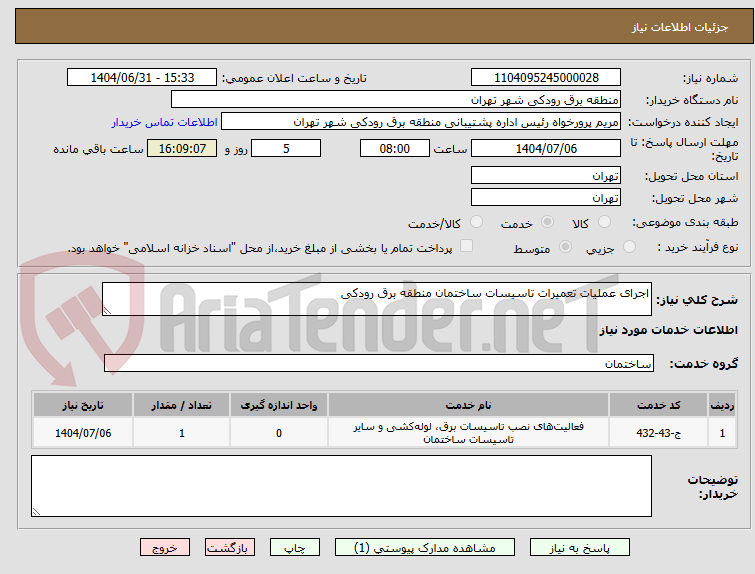This screenshot has width=755, height=574.
Task: Click the واحد اندازه گیری column header
Action: [x=279, y=405]
